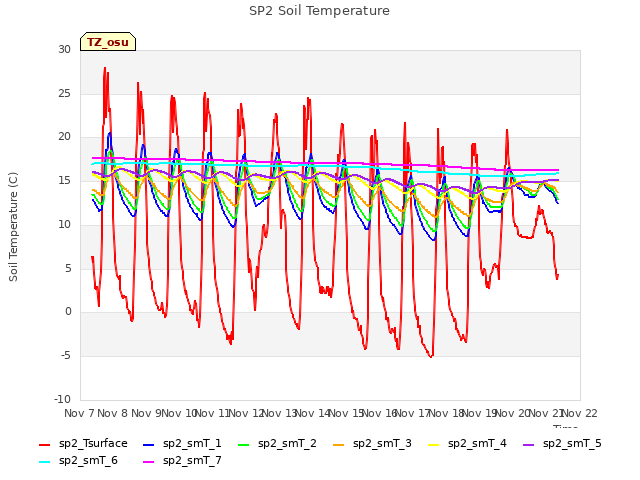Click the blue sp2_smT_1 legend swatch
This screenshot has height=480, width=640.
[x=149, y=444]
